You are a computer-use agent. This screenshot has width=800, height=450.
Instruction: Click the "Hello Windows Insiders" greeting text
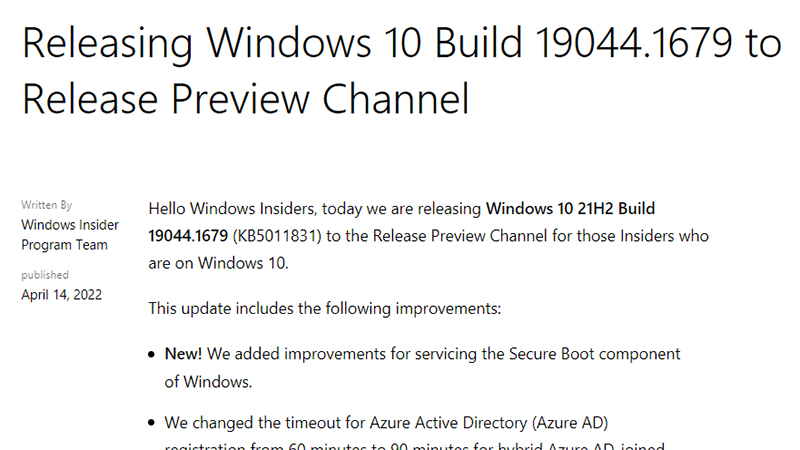point(230,209)
